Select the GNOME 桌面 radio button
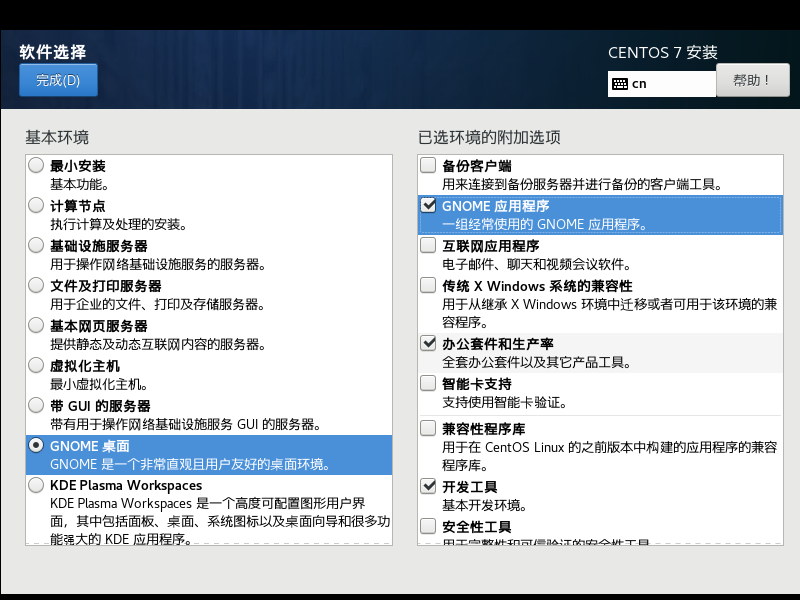The height and width of the screenshot is (600, 800). click(36, 445)
